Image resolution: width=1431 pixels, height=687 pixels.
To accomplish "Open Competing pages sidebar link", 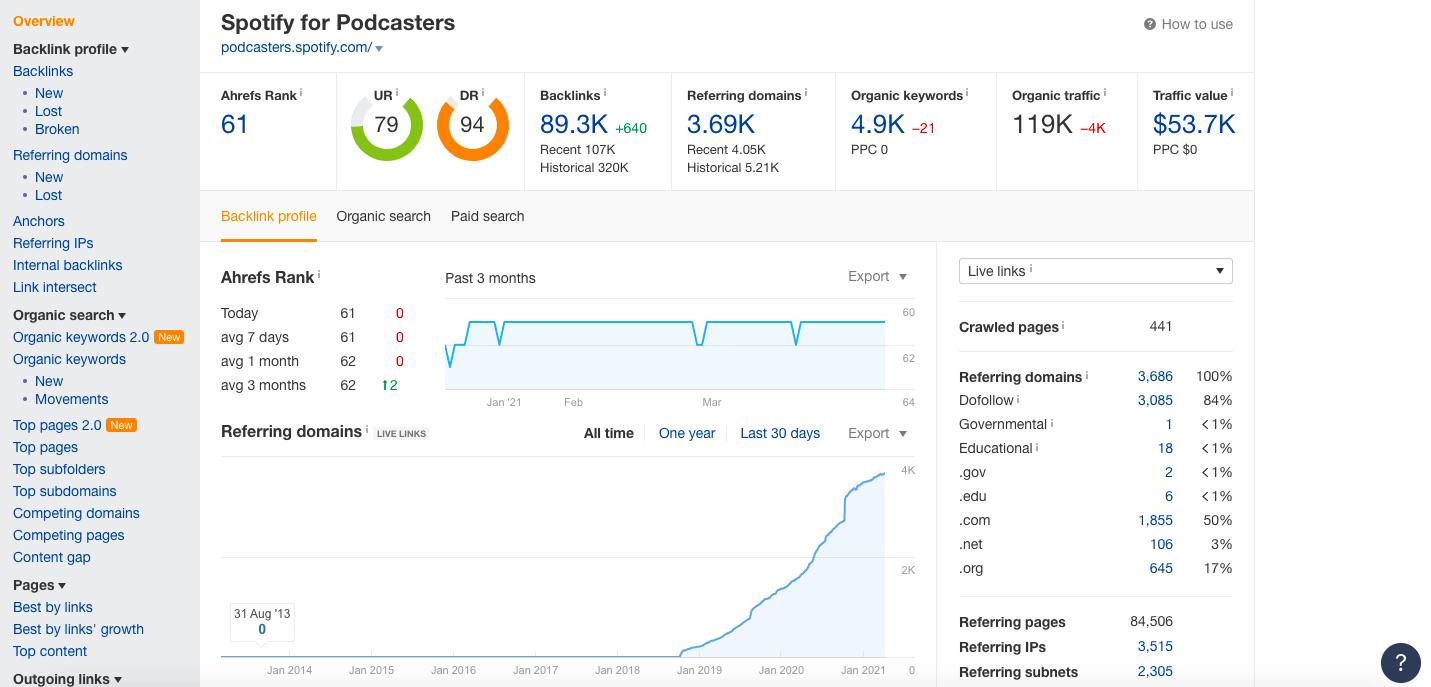I will tap(69, 535).
